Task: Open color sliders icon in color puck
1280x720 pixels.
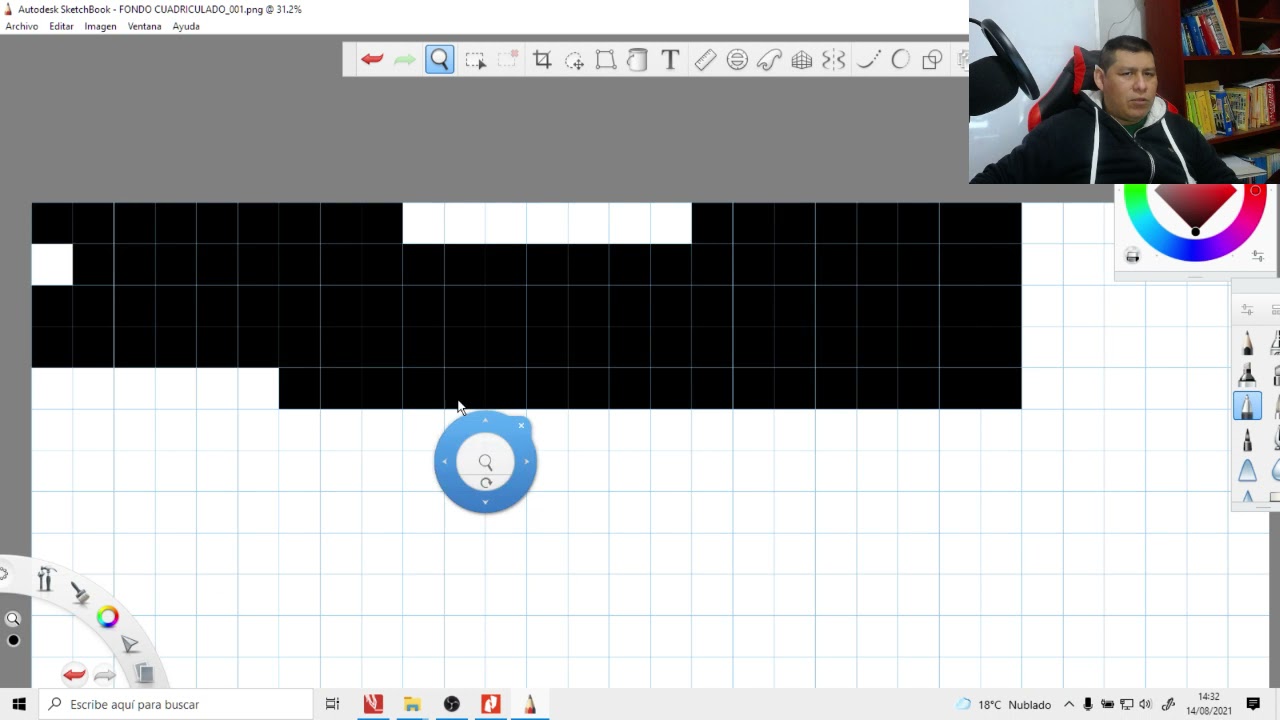Action: 1257,257
